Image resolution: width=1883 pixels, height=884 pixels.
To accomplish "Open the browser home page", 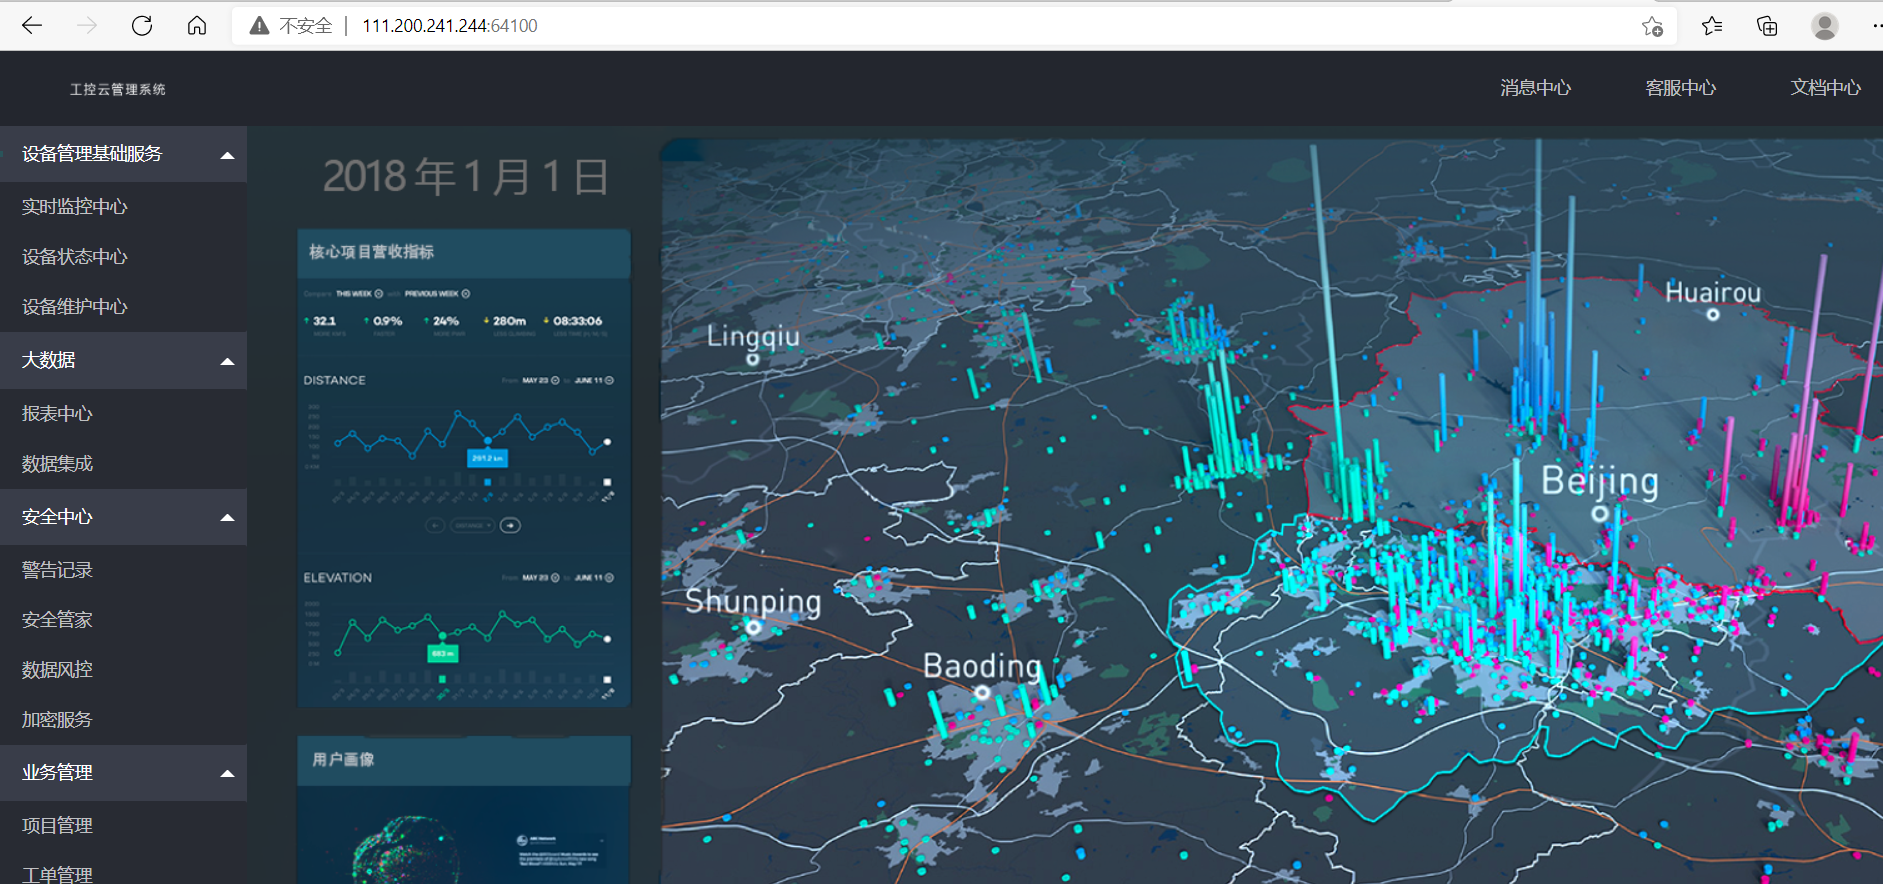I will (x=197, y=26).
